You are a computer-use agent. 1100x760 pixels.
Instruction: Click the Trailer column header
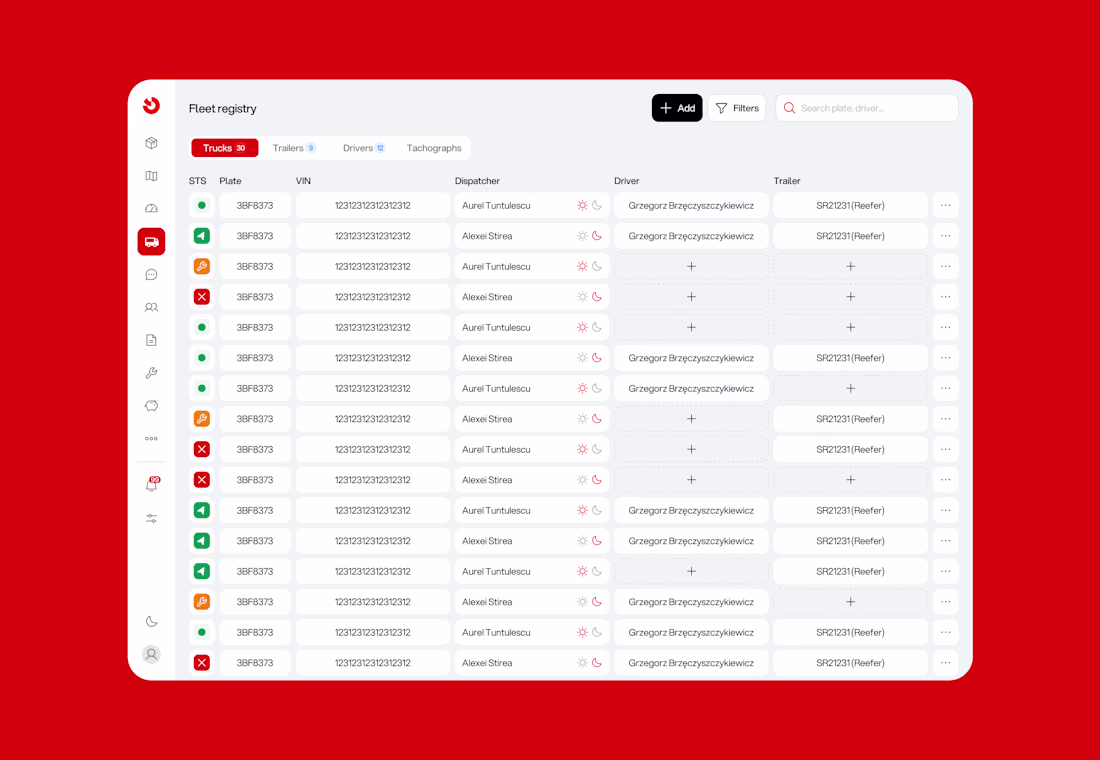(786, 181)
